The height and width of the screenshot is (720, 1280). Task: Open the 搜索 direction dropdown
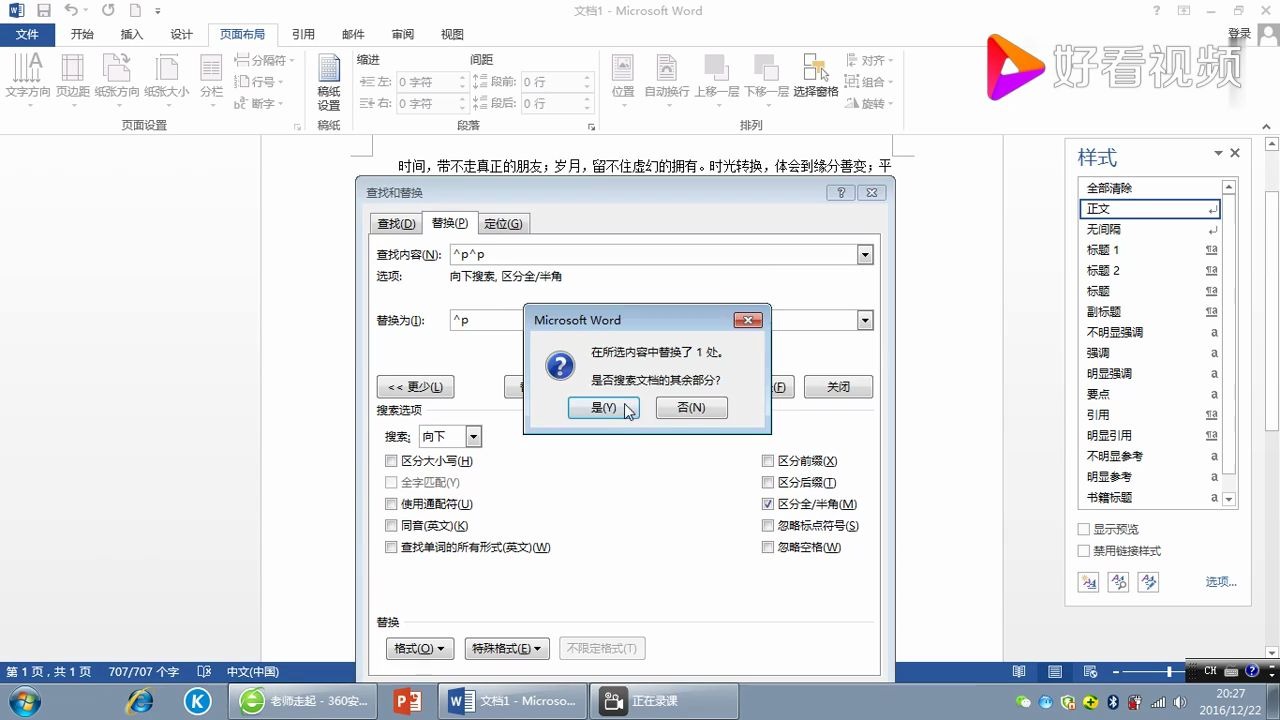click(x=473, y=436)
